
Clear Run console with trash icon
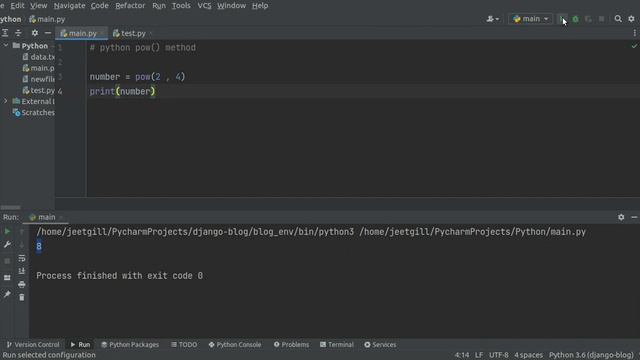22,298
